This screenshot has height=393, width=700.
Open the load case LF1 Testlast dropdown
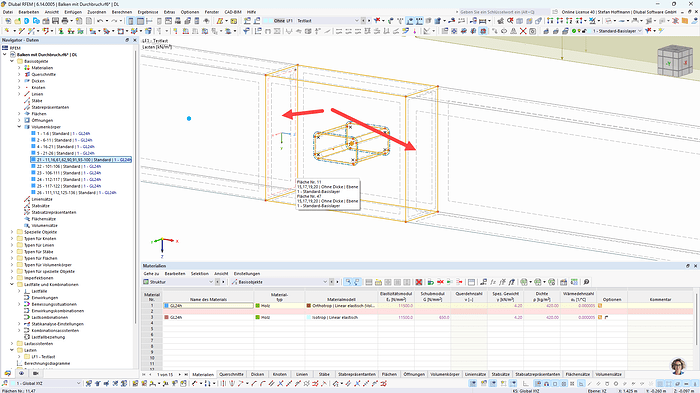click(357, 21)
